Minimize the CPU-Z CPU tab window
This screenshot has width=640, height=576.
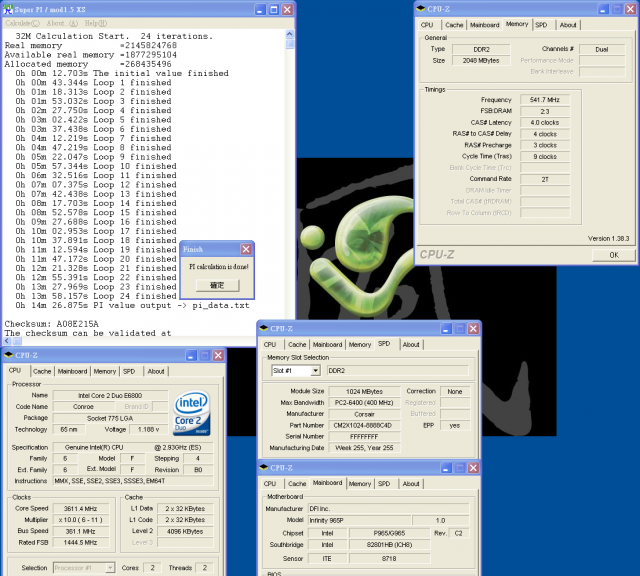[191, 355]
